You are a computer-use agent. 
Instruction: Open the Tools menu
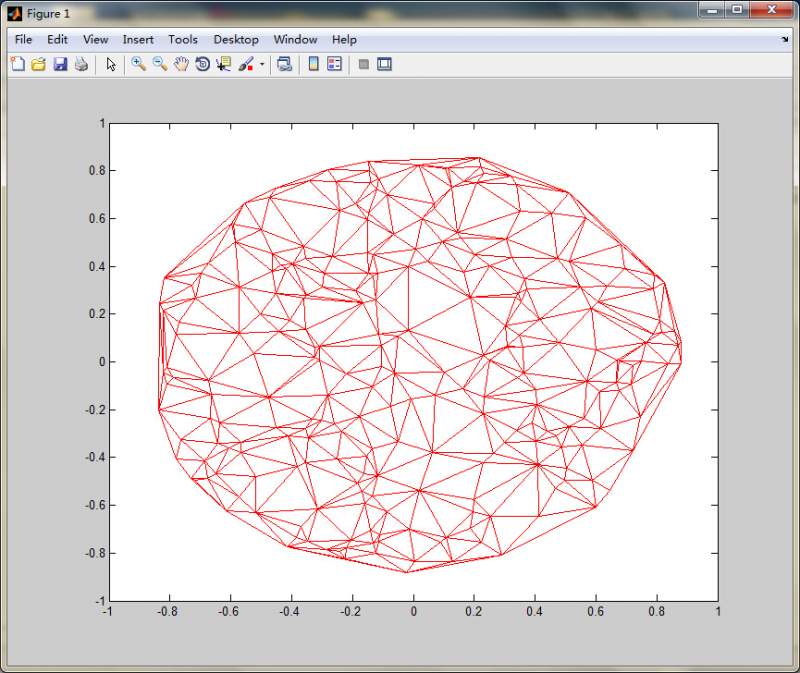tap(183, 39)
